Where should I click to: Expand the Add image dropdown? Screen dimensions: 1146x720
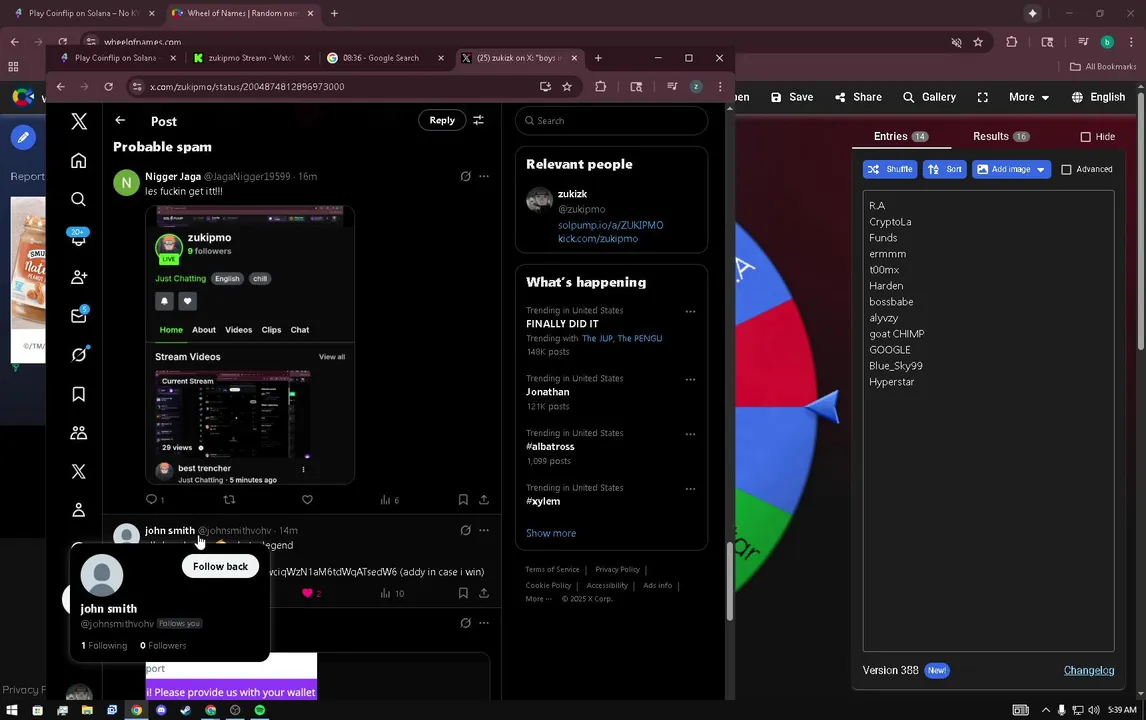pos(1041,169)
